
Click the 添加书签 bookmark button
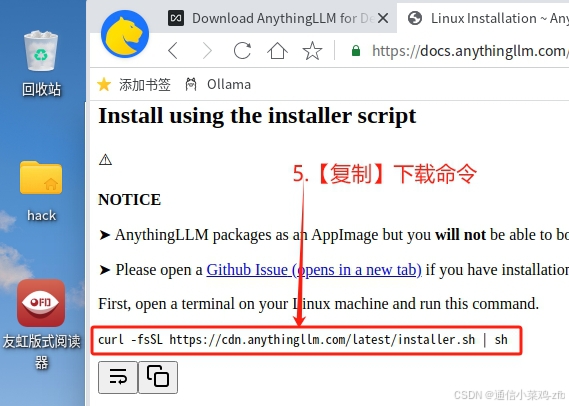(x=134, y=85)
